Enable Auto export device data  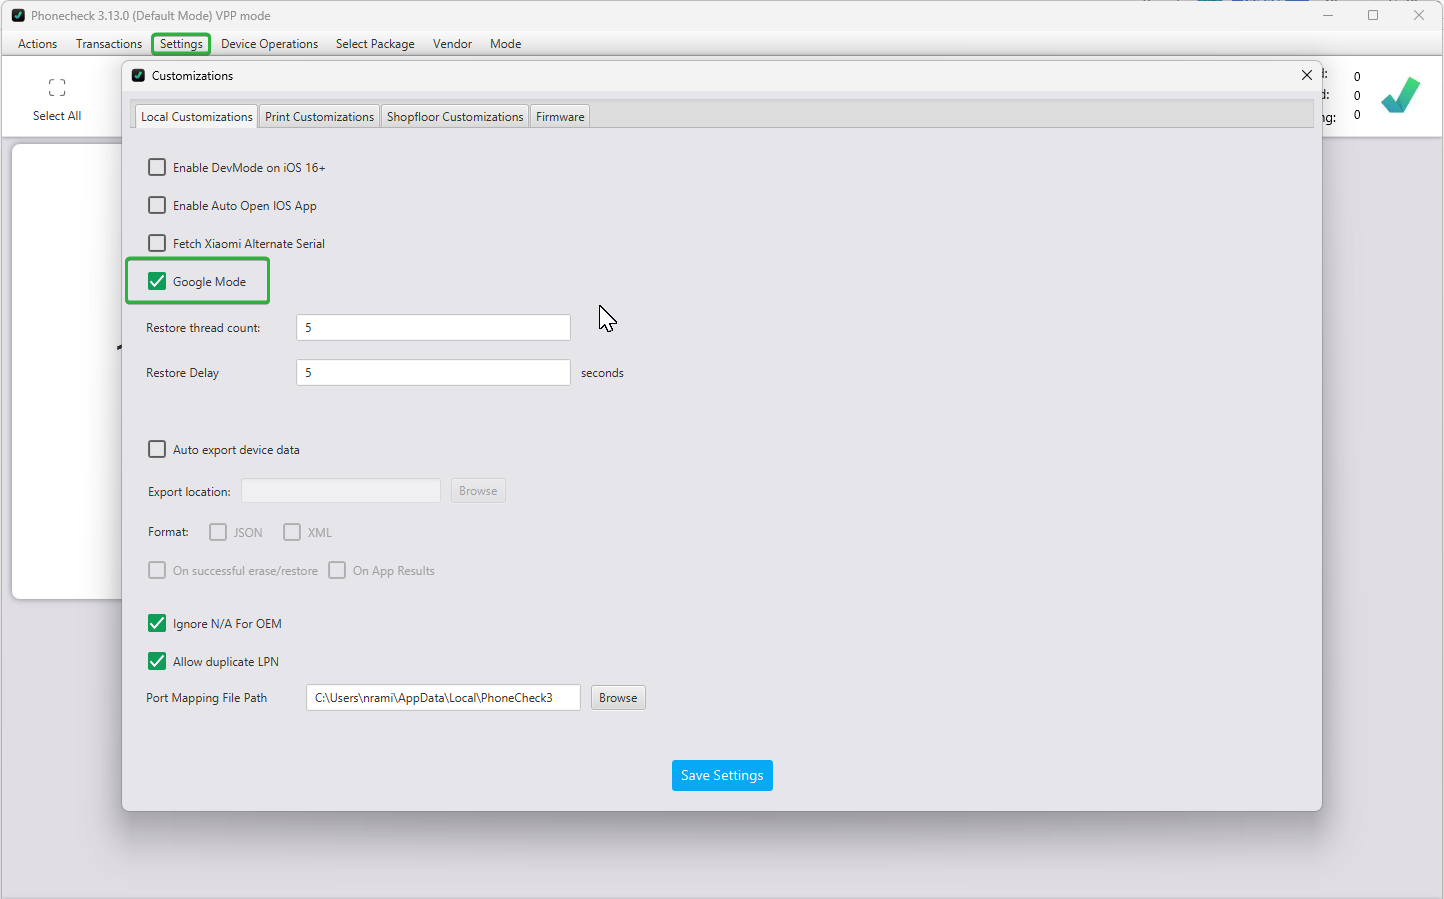pos(157,449)
